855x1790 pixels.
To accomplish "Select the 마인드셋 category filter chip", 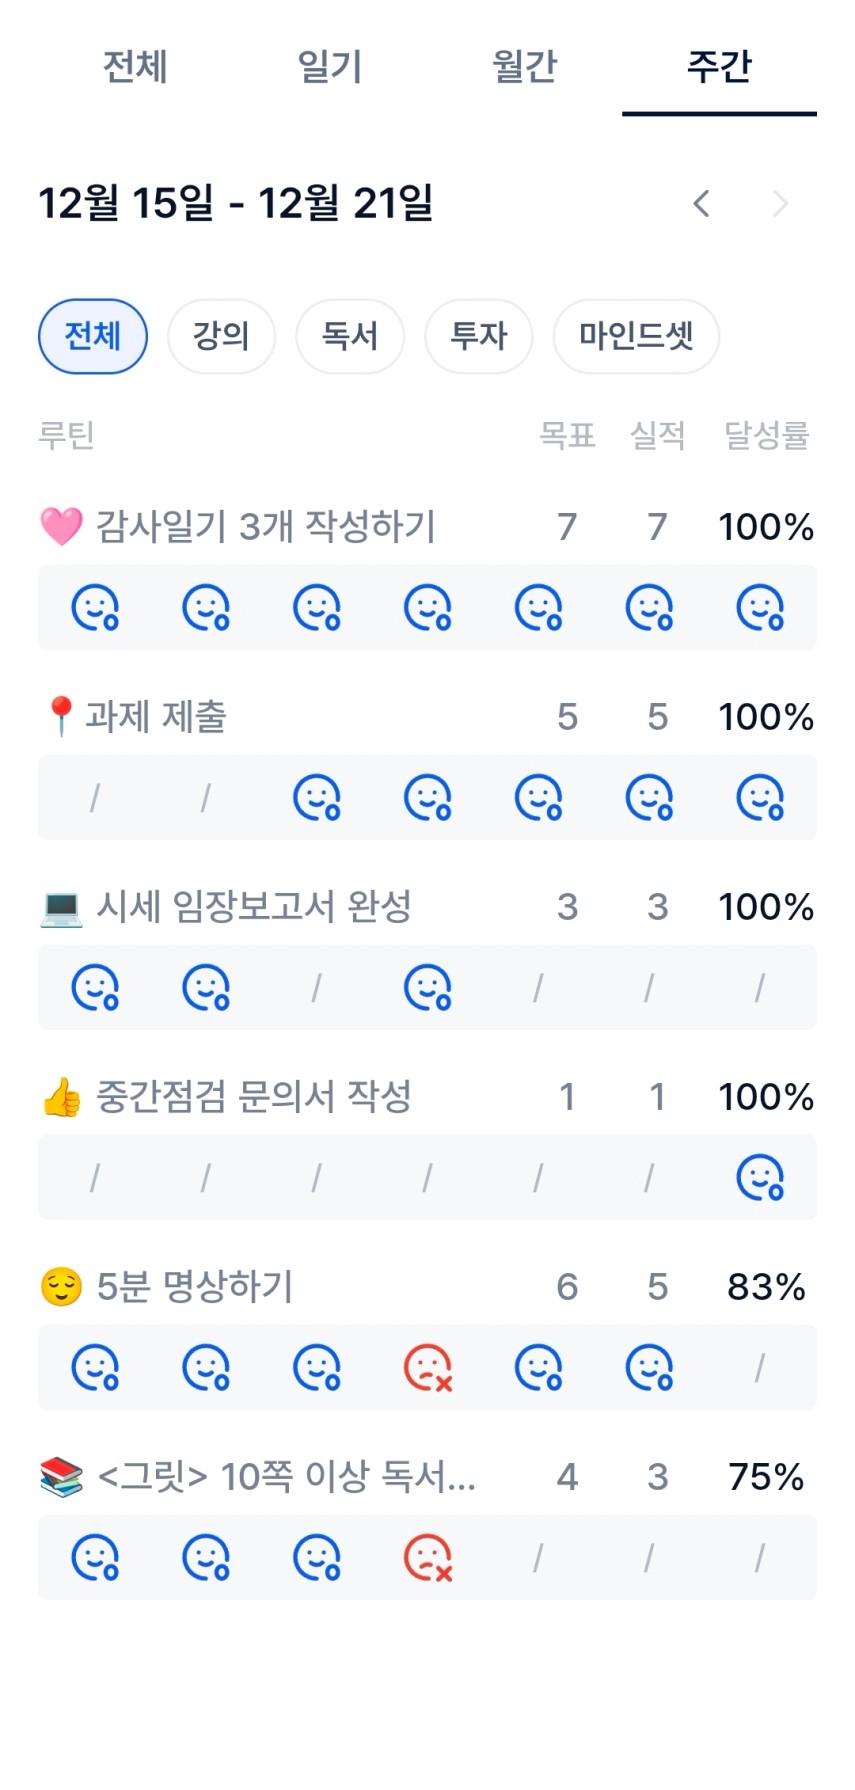I will (636, 336).
